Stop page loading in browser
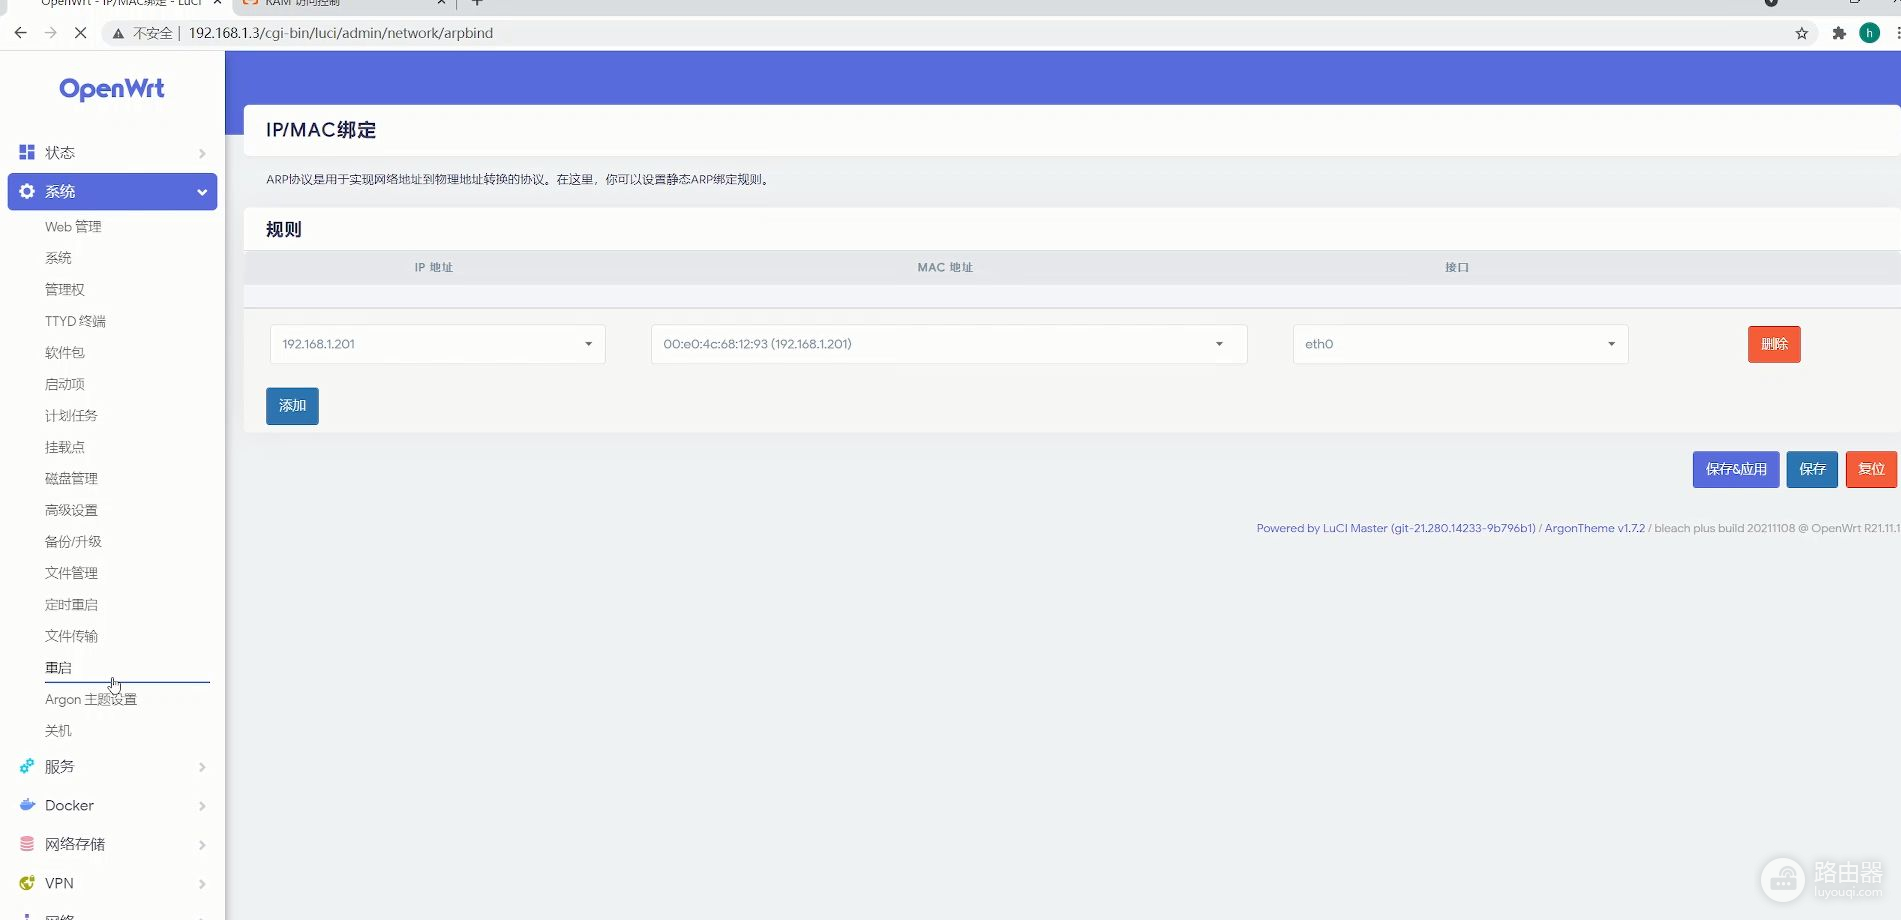Viewport: 1901px width, 920px height. [x=81, y=33]
